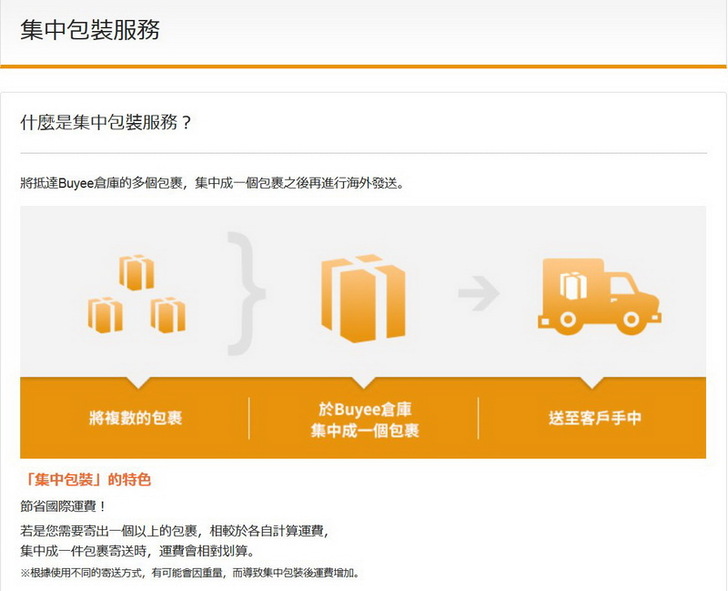Click the footnote starting ※根據使用不同的寄送方式
This screenshot has height=591, width=728.
(x=190, y=573)
